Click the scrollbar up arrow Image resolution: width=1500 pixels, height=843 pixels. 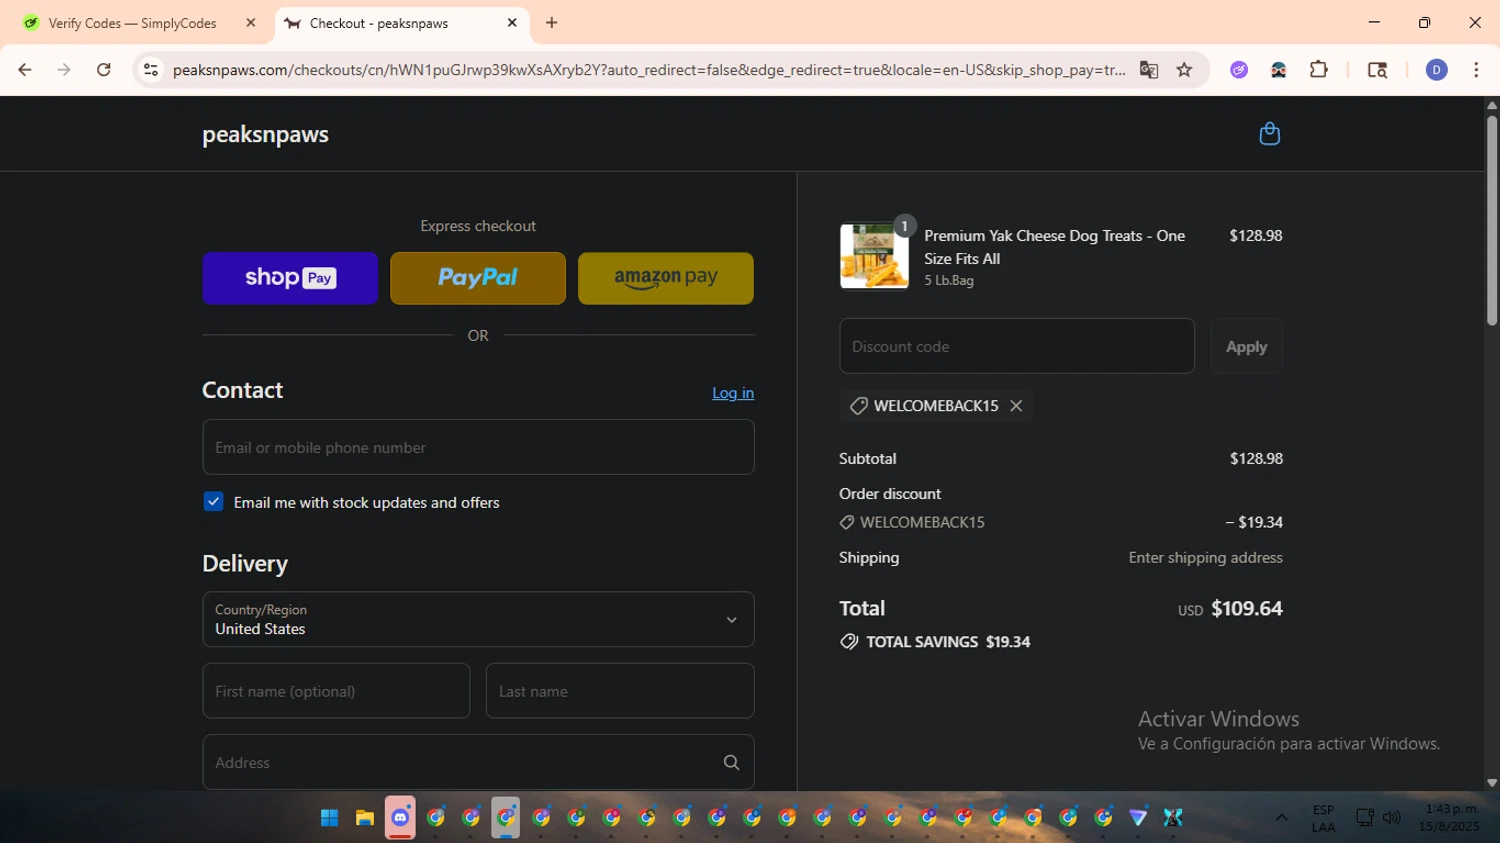(1492, 104)
